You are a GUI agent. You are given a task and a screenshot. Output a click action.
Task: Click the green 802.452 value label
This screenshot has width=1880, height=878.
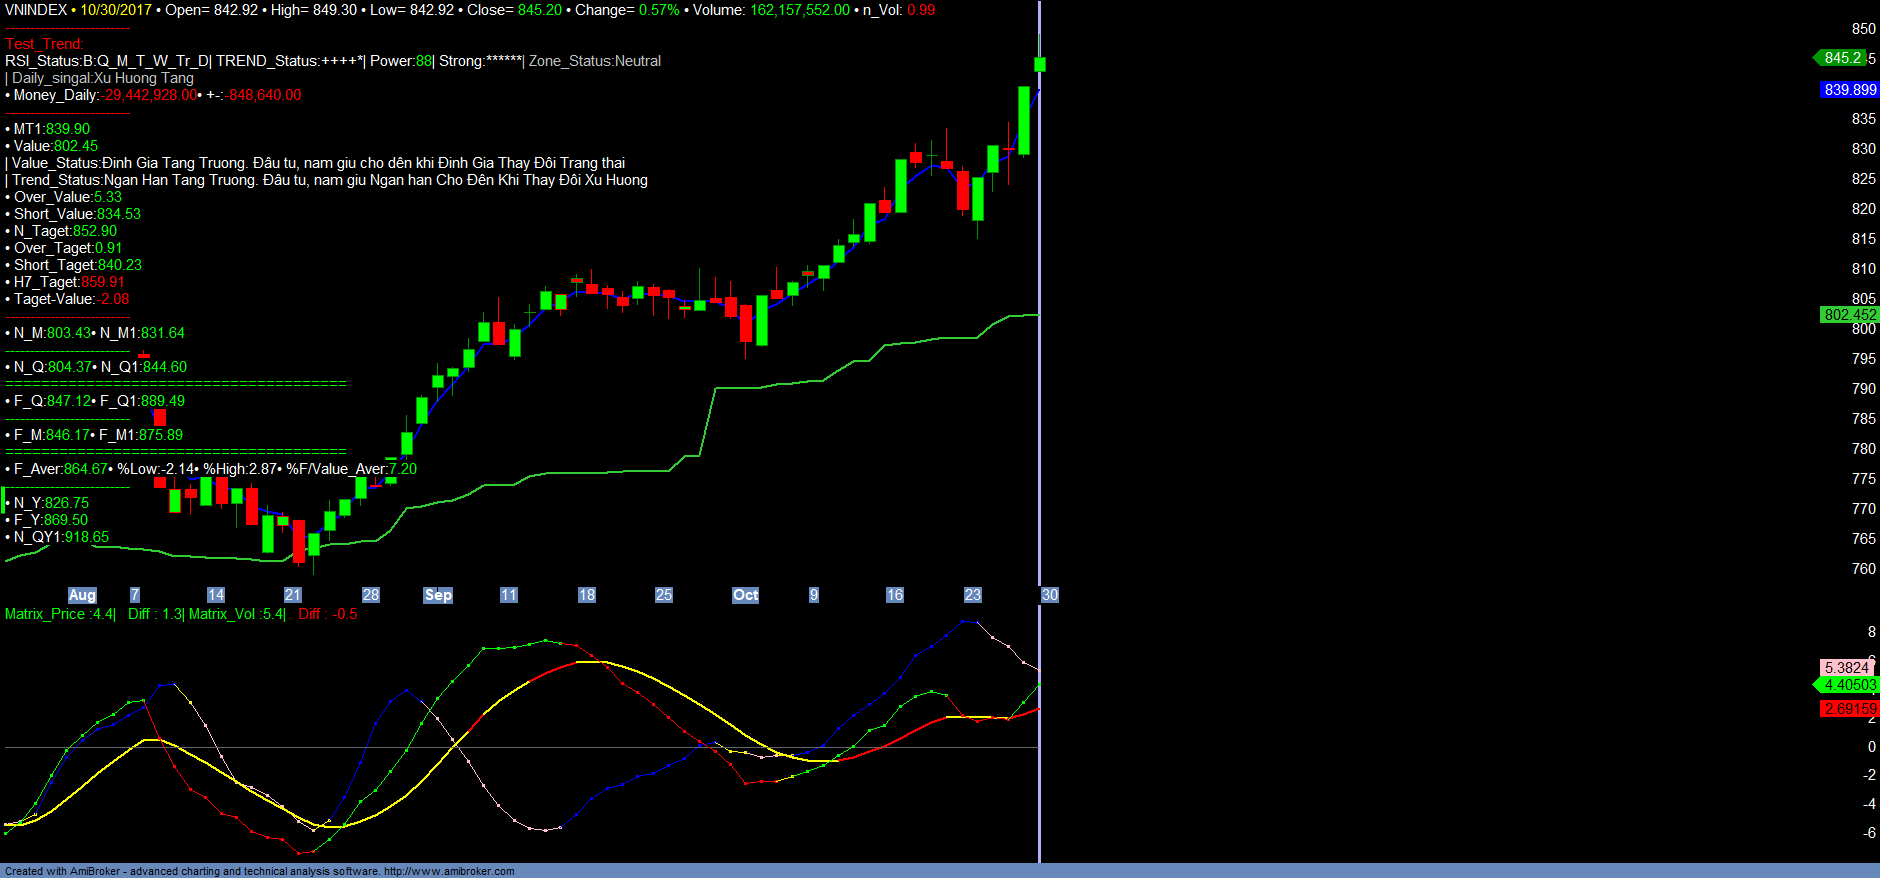point(1849,315)
